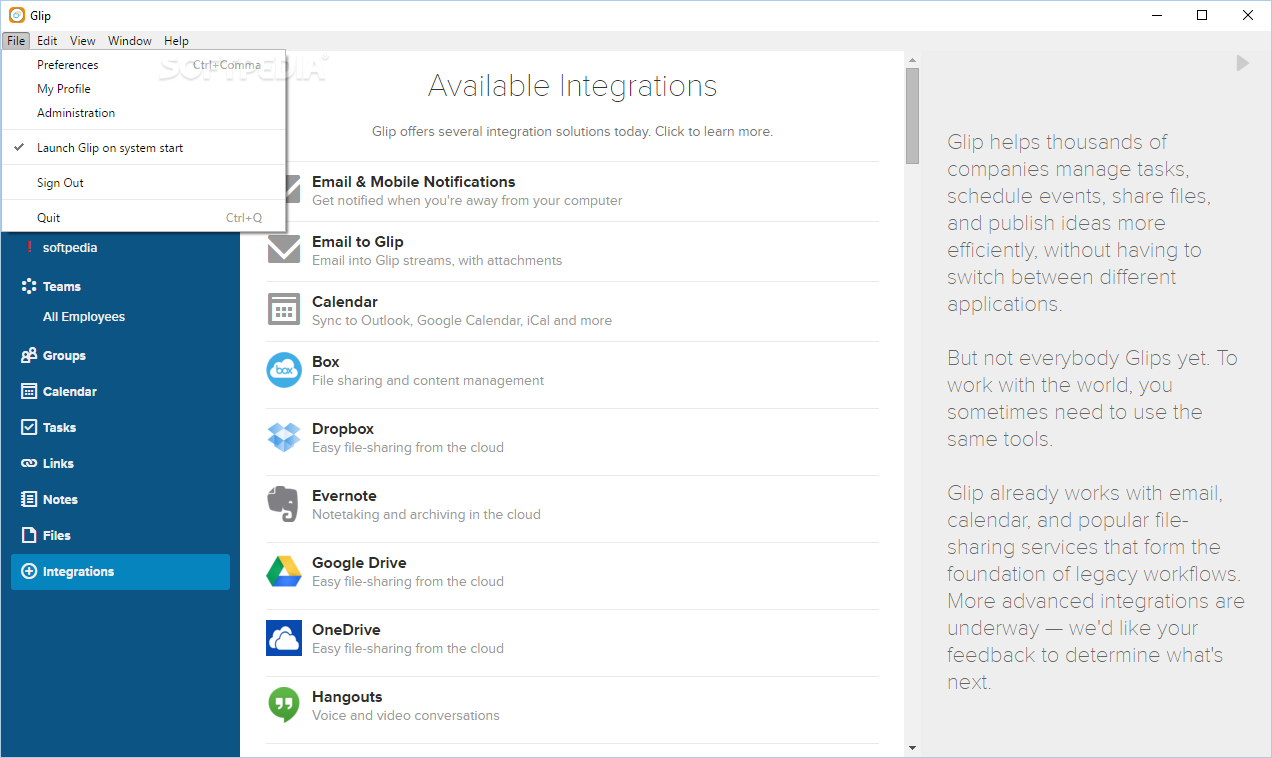Click the Hangouts speech bubble icon
This screenshot has height=758, width=1272.
284,705
